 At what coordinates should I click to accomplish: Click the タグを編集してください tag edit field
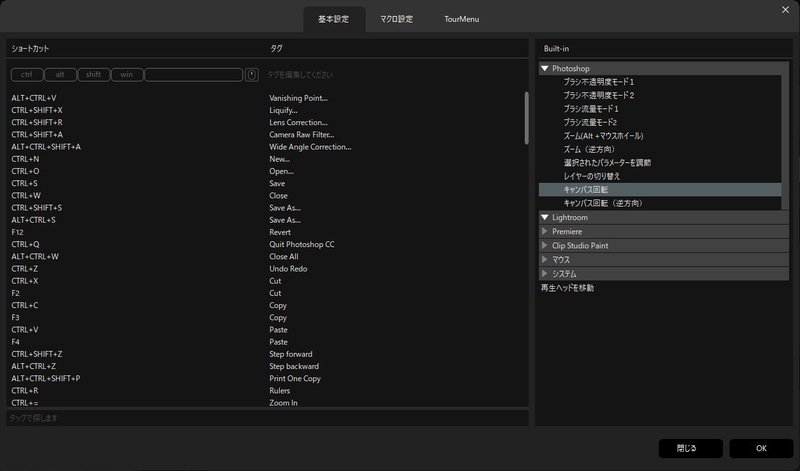tap(395, 75)
